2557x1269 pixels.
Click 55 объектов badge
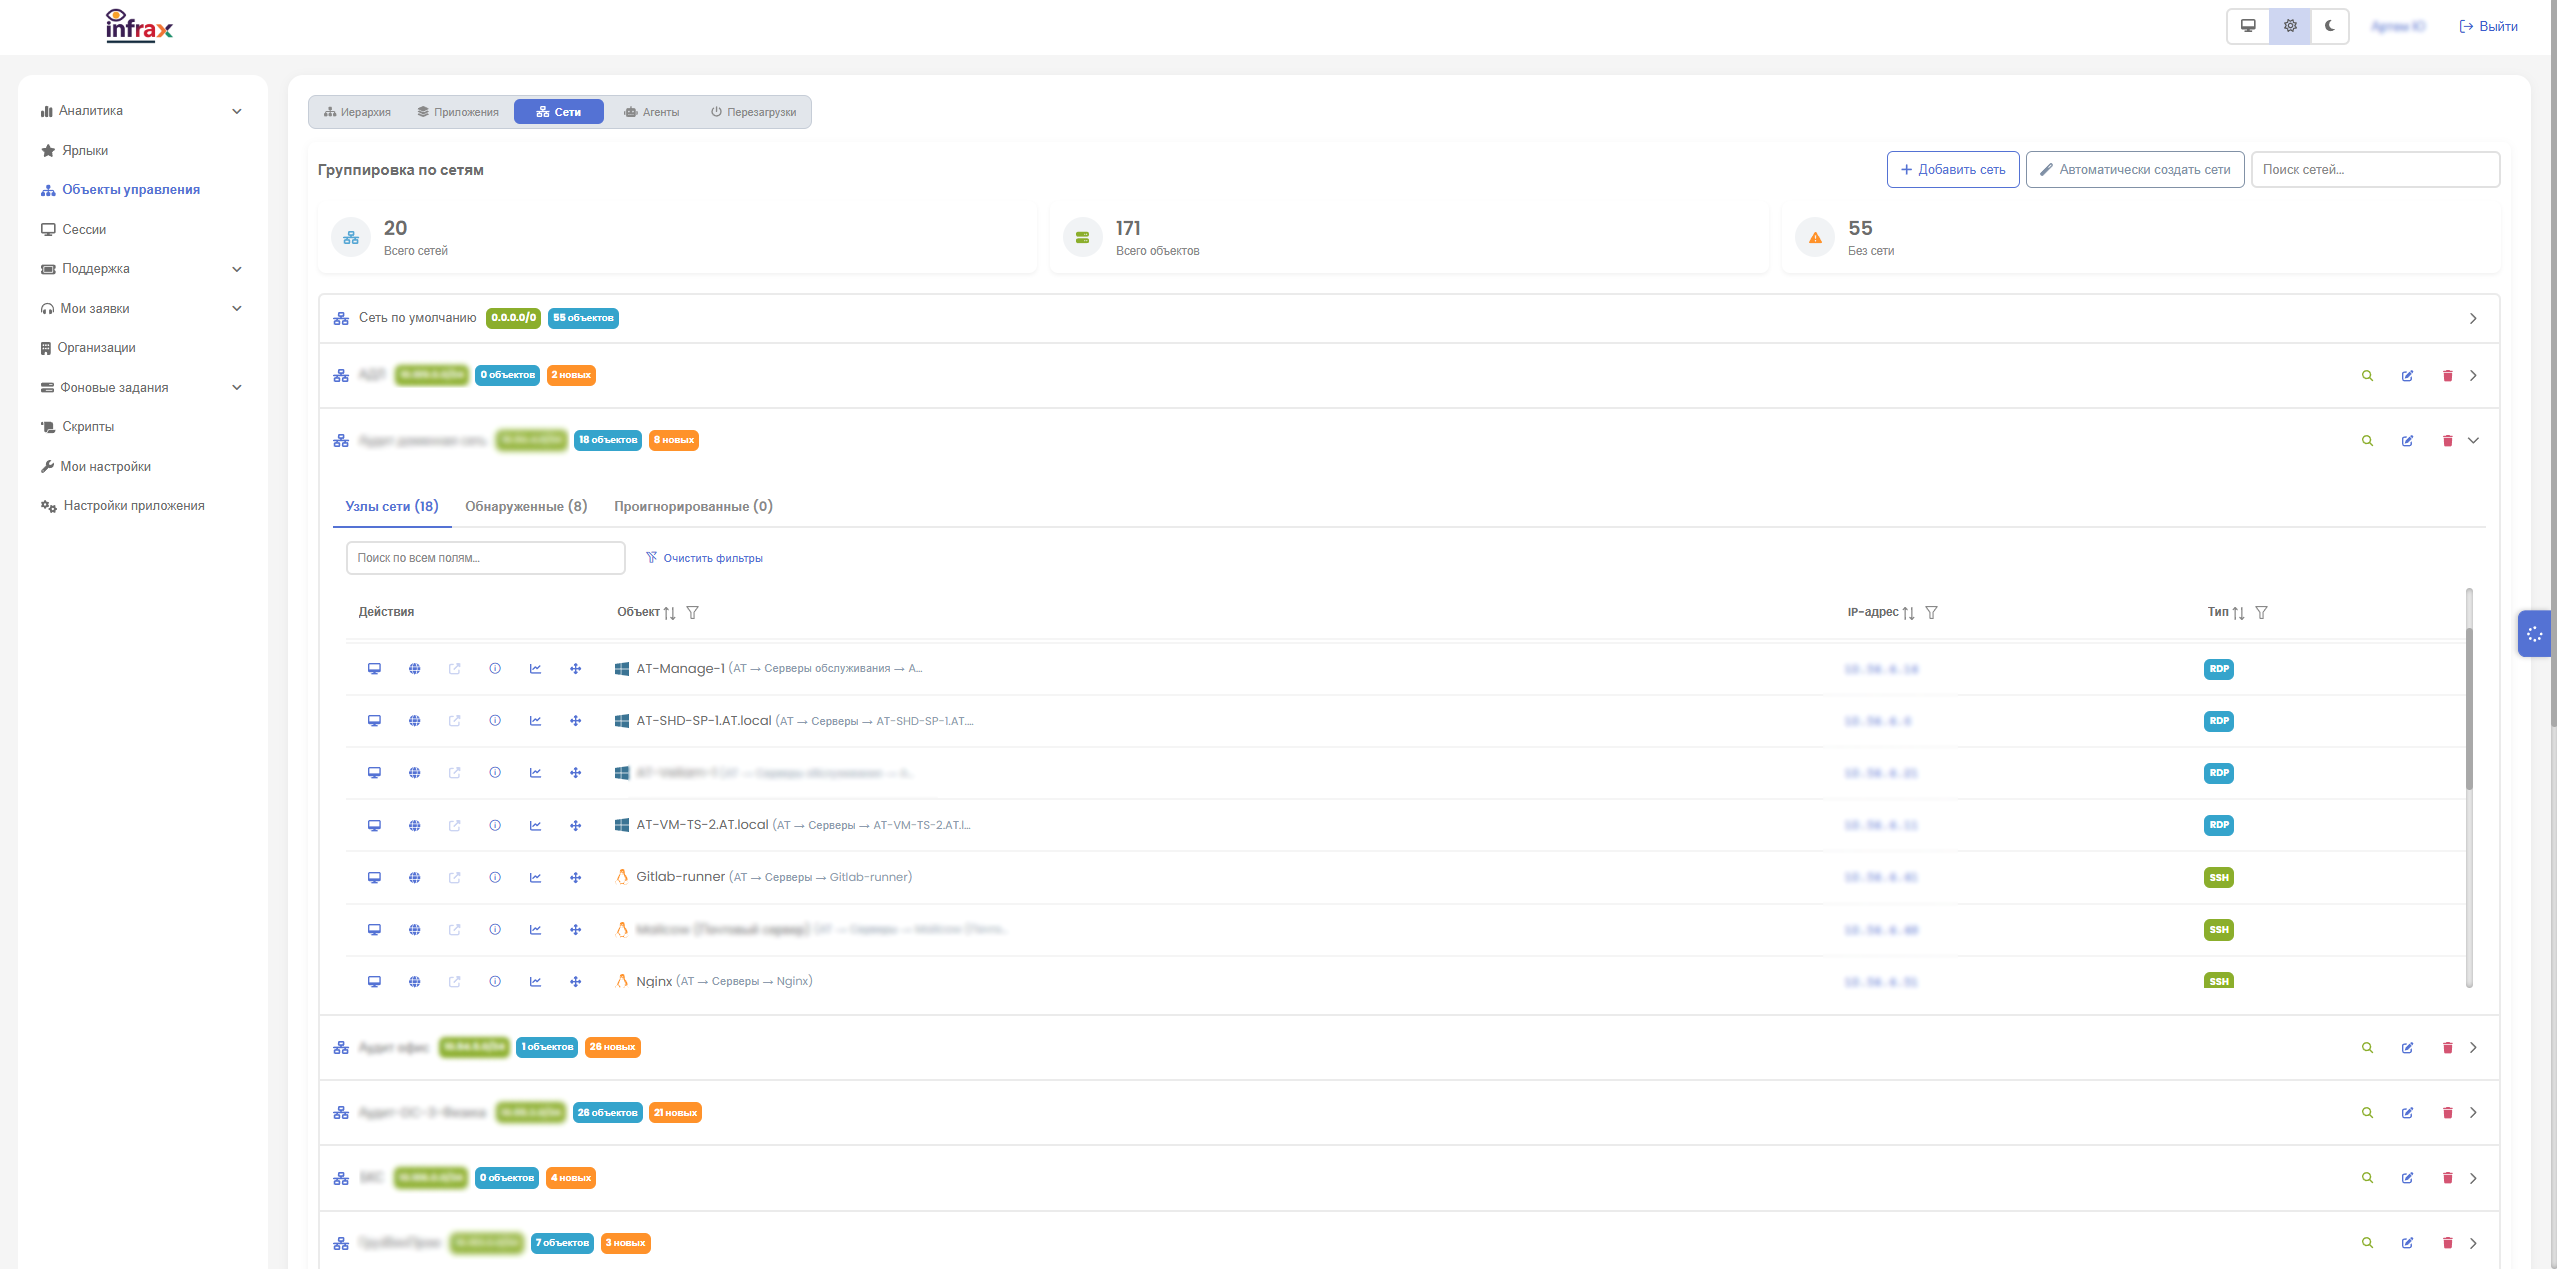click(583, 318)
